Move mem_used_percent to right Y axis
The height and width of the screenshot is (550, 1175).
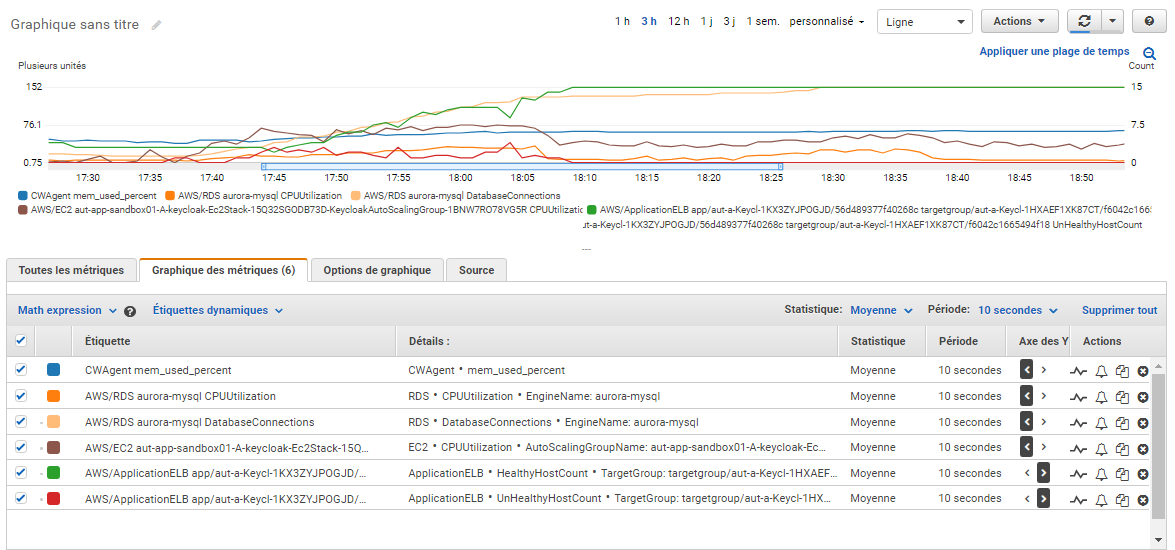(1043, 370)
